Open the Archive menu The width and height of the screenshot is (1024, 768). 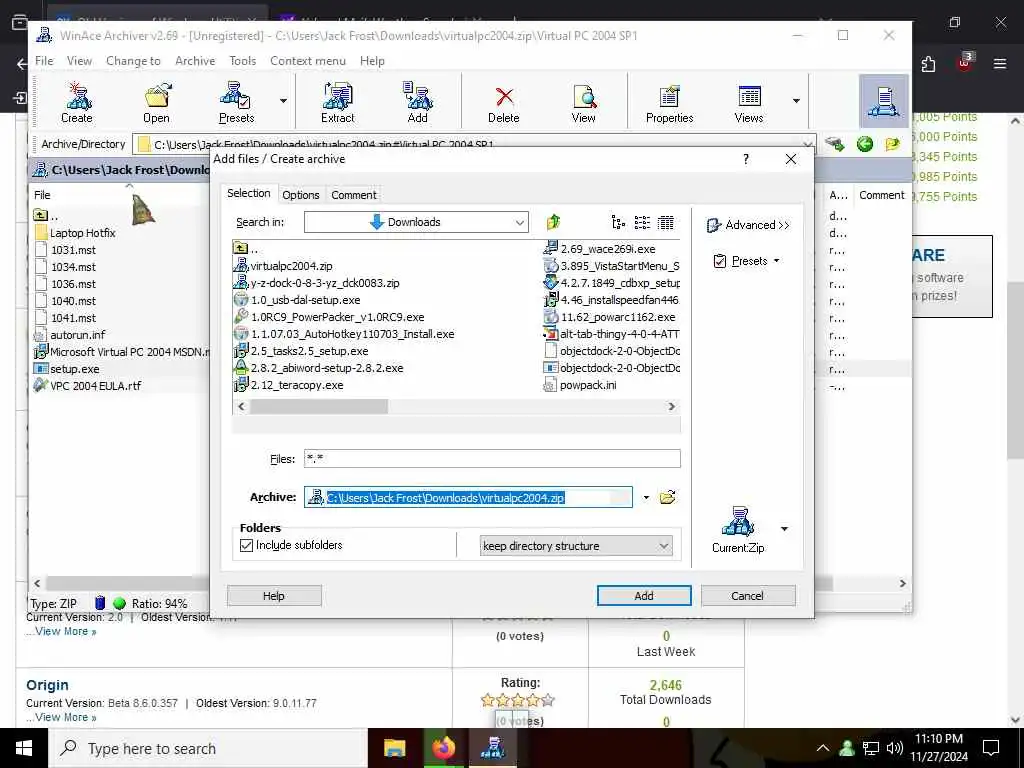pos(195,61)
